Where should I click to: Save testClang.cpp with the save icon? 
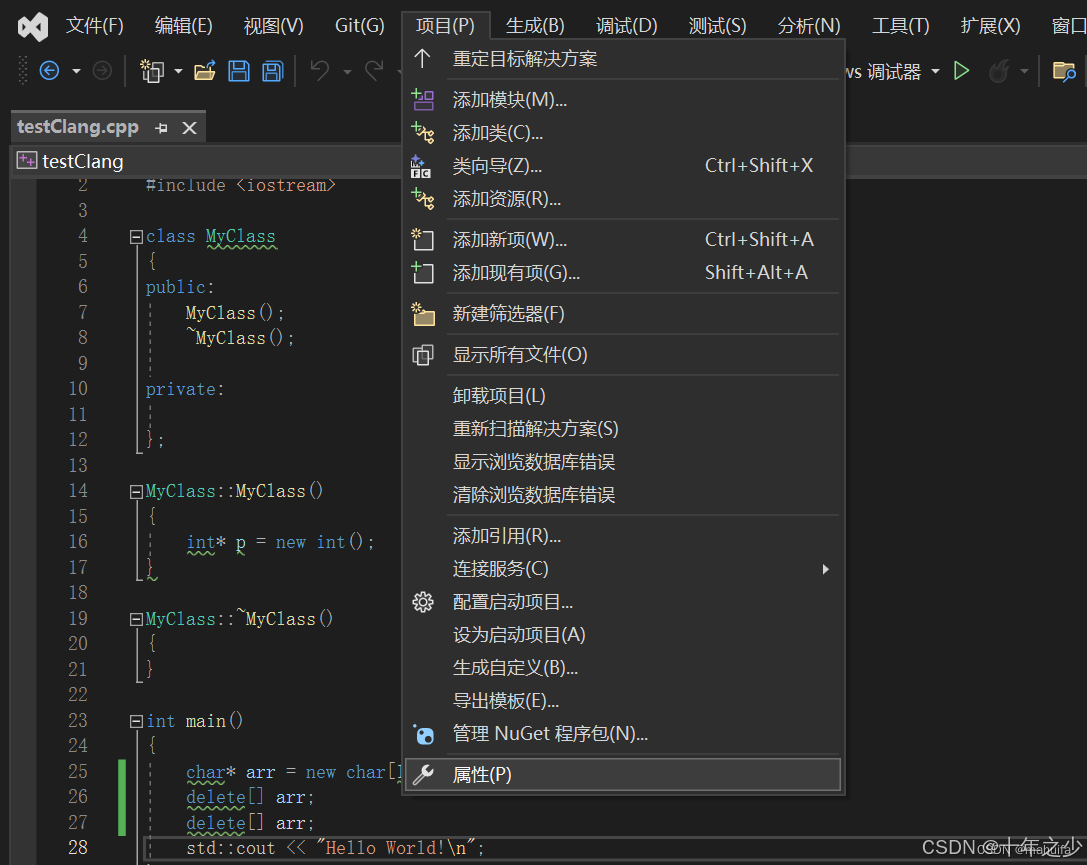[240, 70]
